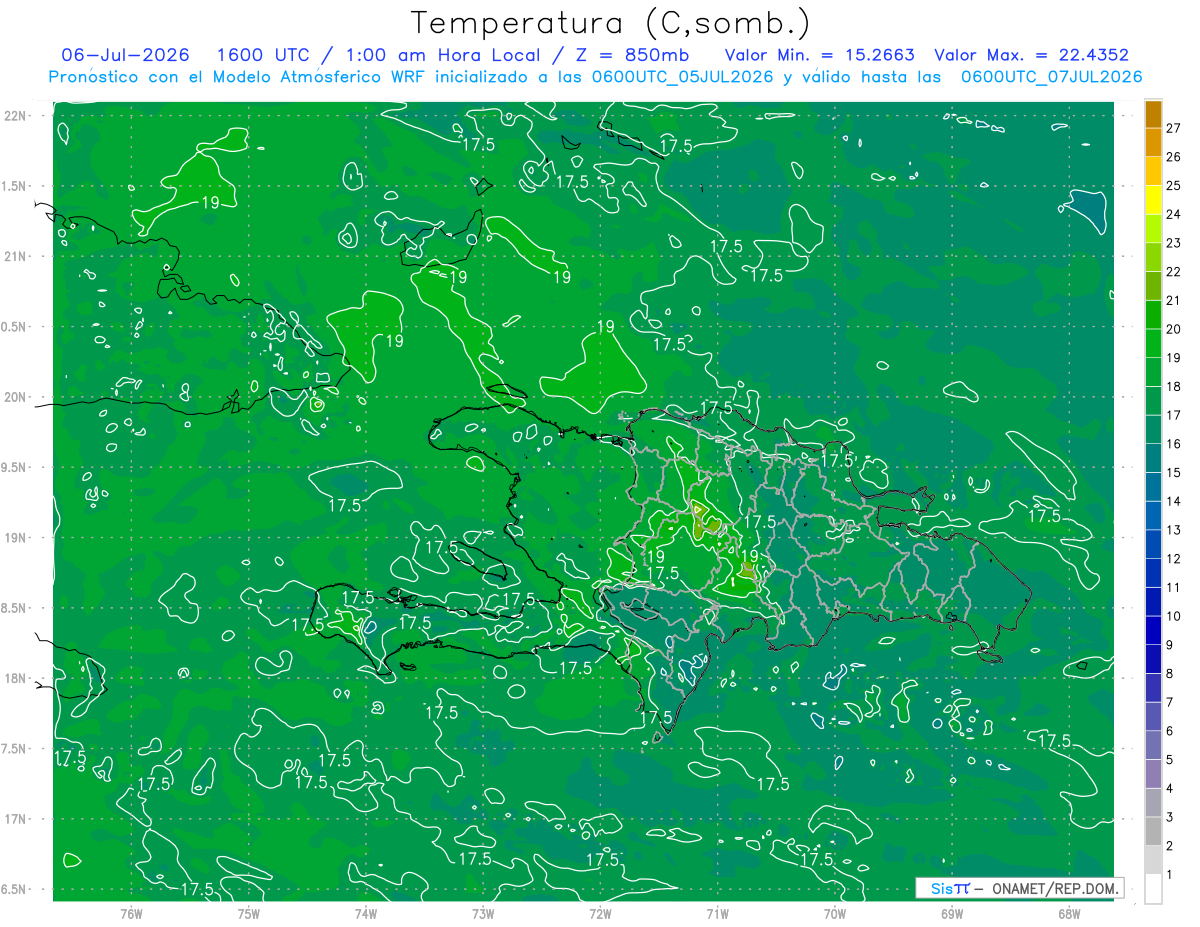Image resolution: width=1200 pixels, height=927 pixels.
Task: Click the yellow colorbar swatch between 24 and 25
Action: [1153, 200]
